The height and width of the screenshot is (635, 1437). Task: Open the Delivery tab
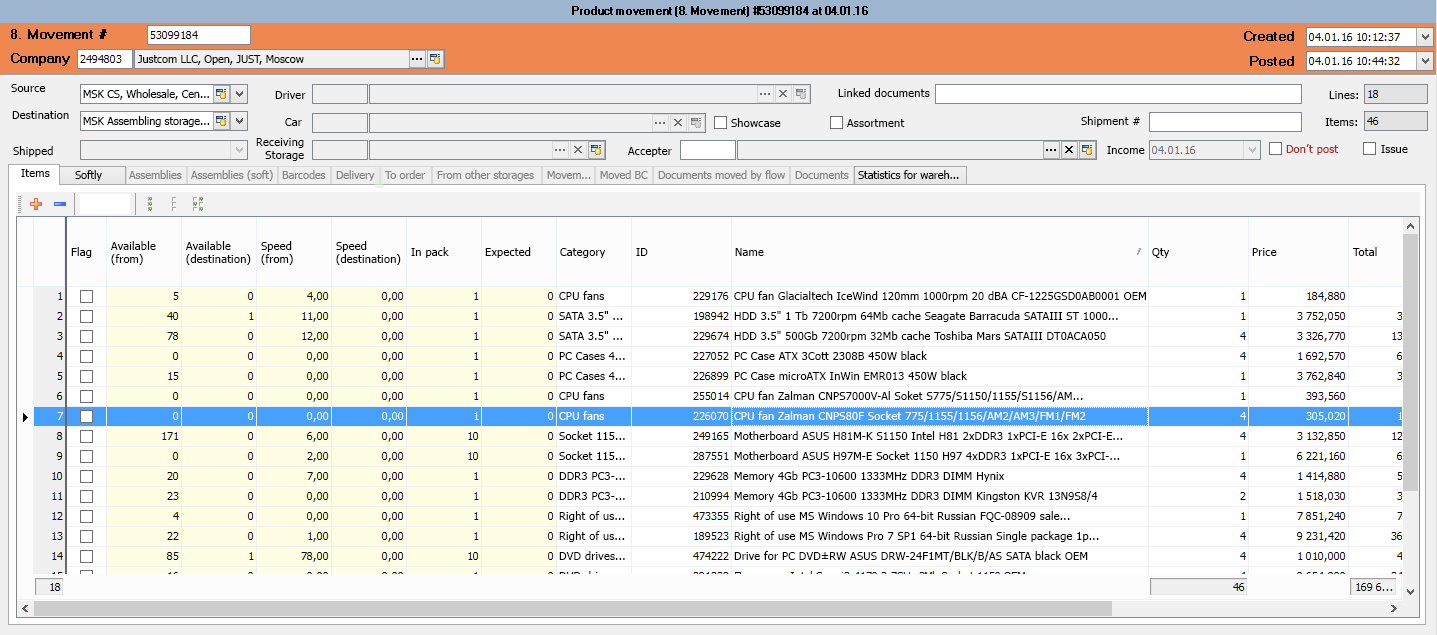(355, 175)
